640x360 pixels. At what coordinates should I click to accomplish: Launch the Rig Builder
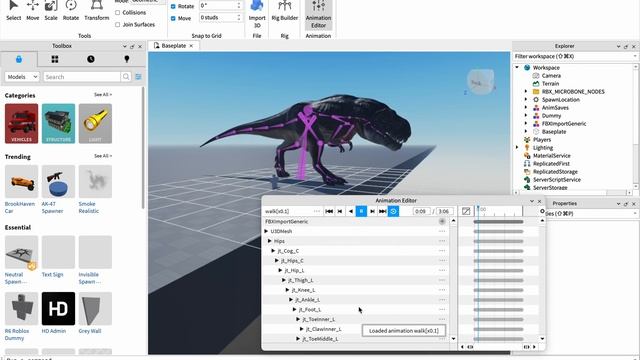tap(284, 10)
